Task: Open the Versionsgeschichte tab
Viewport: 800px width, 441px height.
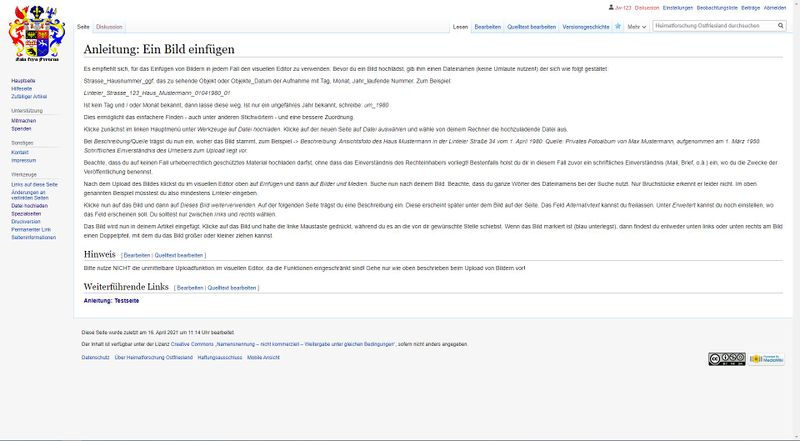Action: click(586, 26)
